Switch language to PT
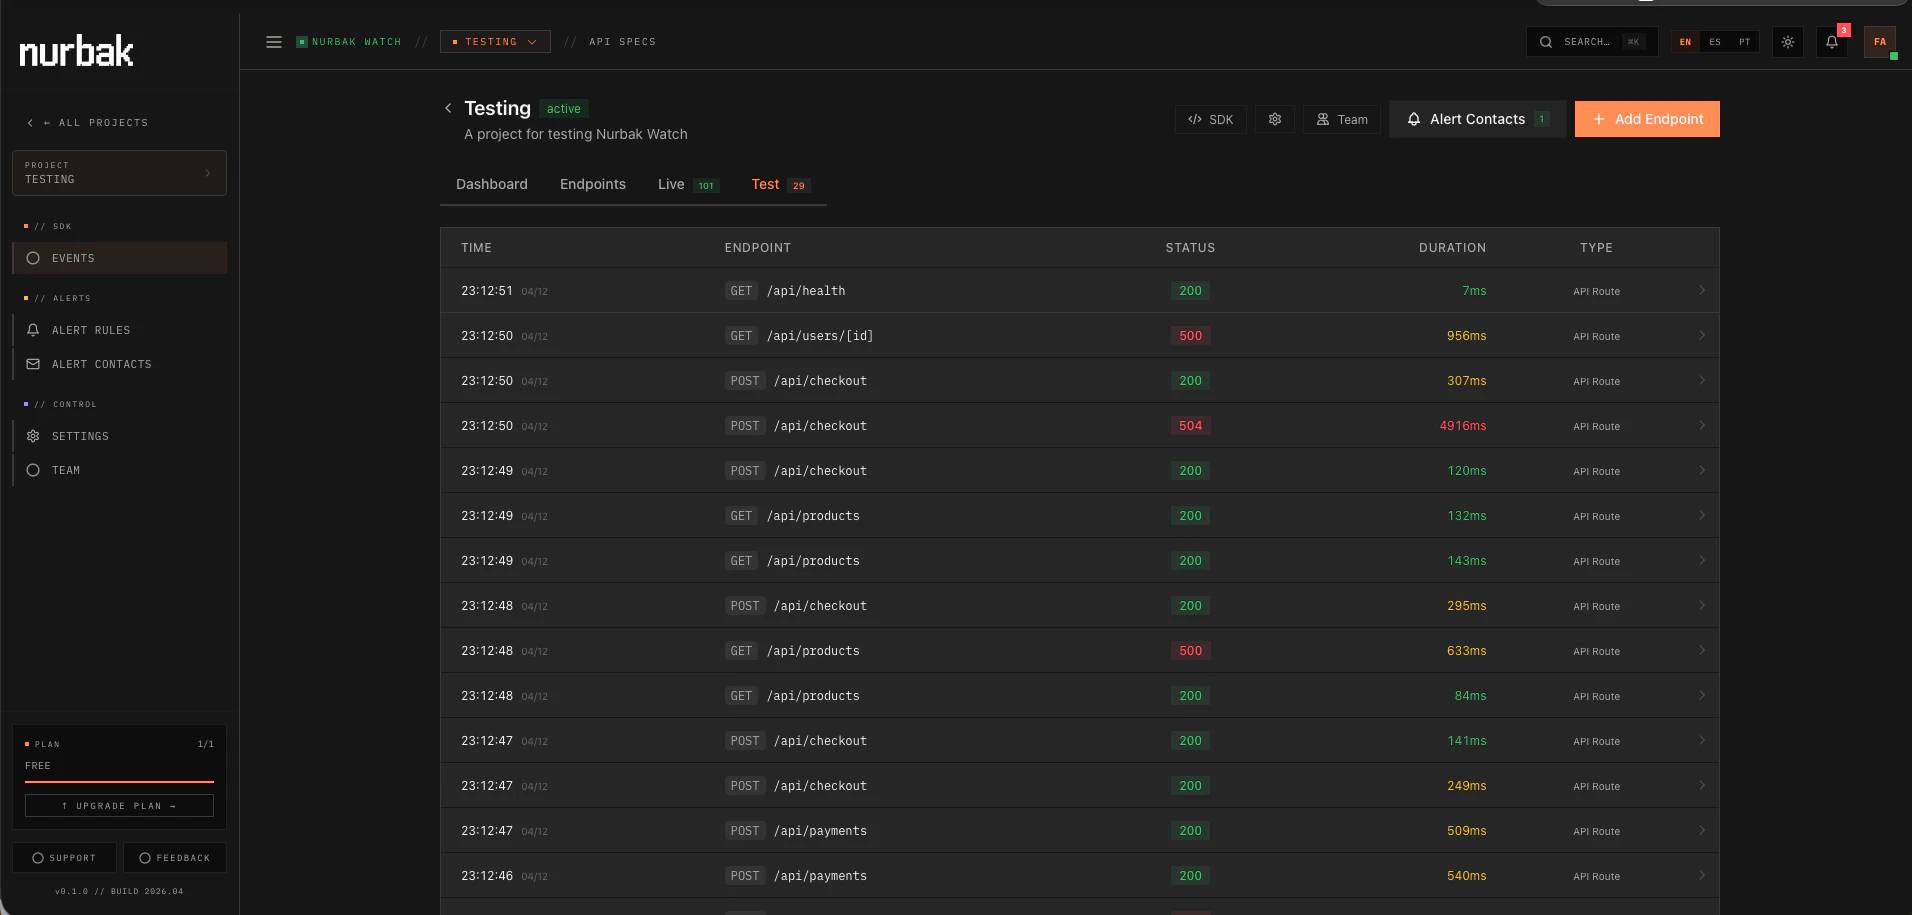The image size is (1912, 915). (1744, 42)
